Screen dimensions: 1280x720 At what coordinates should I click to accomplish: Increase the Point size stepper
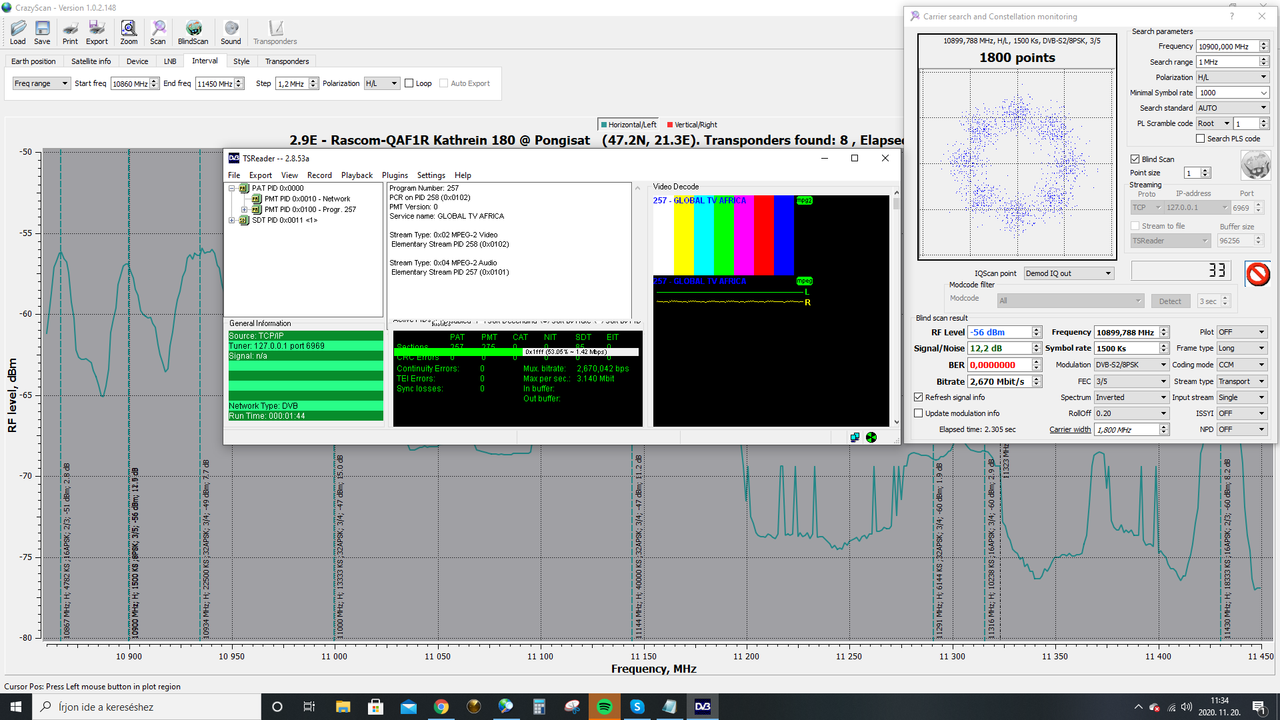(x=1206, y=170)
